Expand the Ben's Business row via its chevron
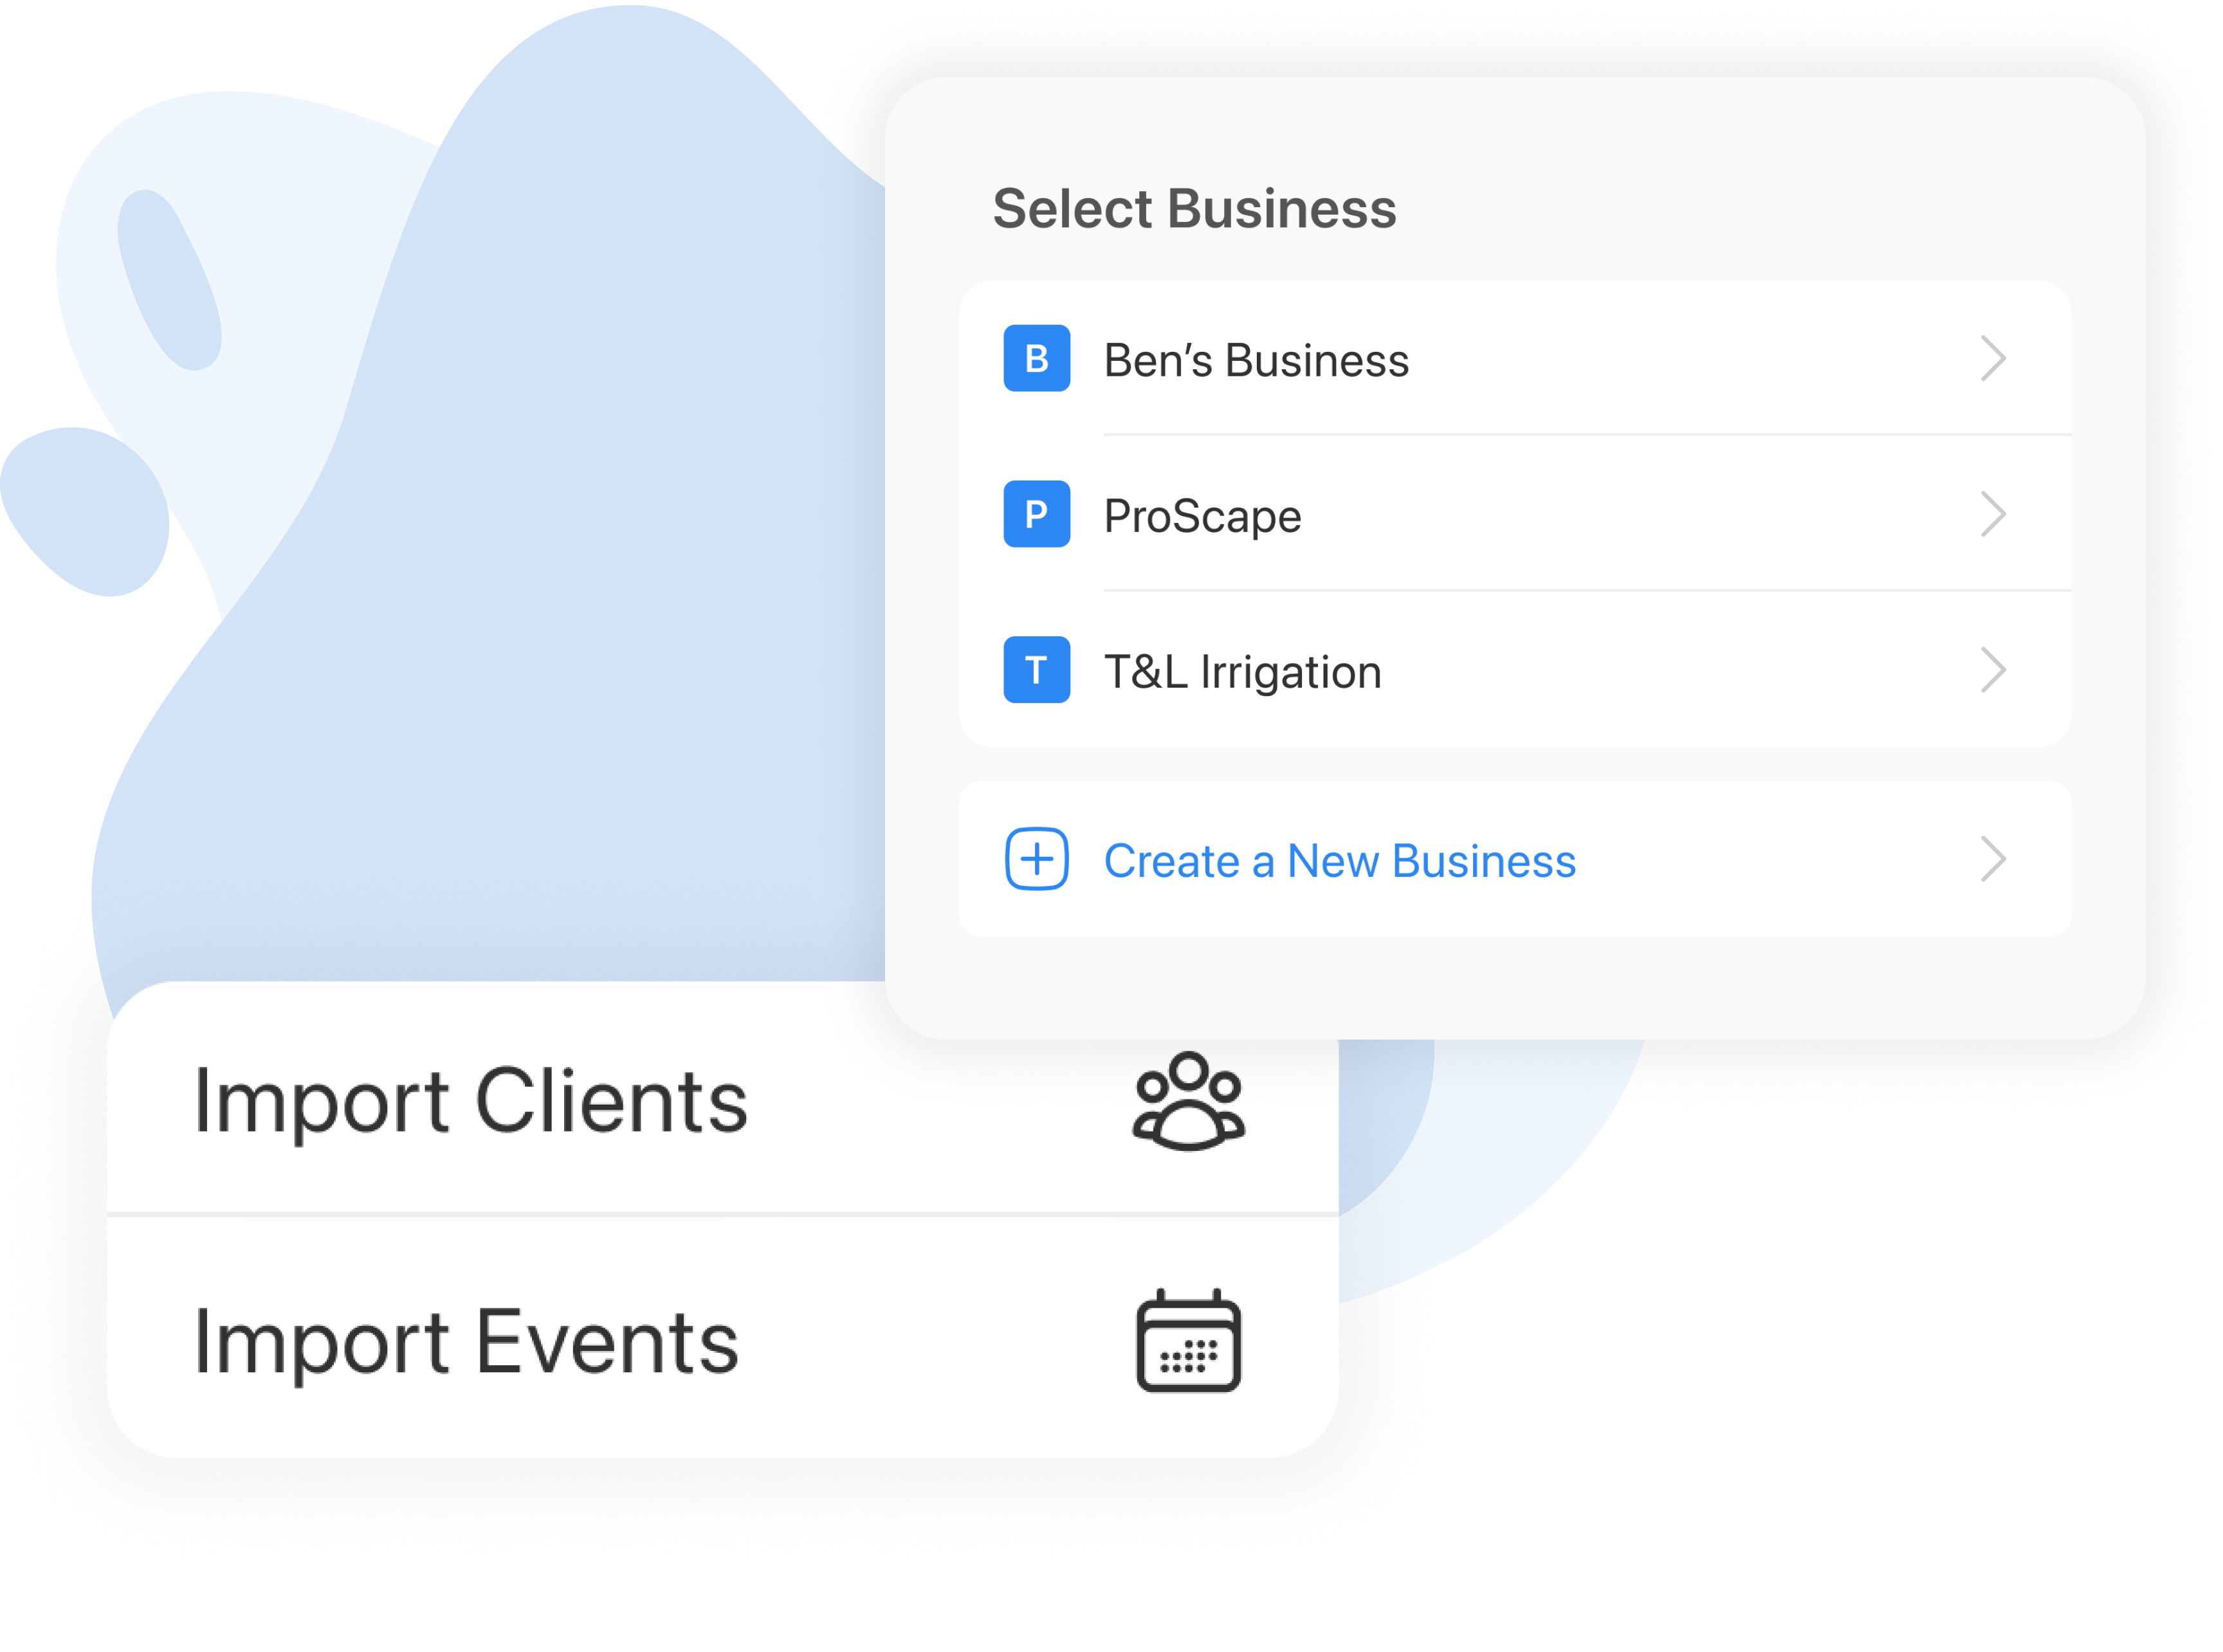 (1994, 358)
